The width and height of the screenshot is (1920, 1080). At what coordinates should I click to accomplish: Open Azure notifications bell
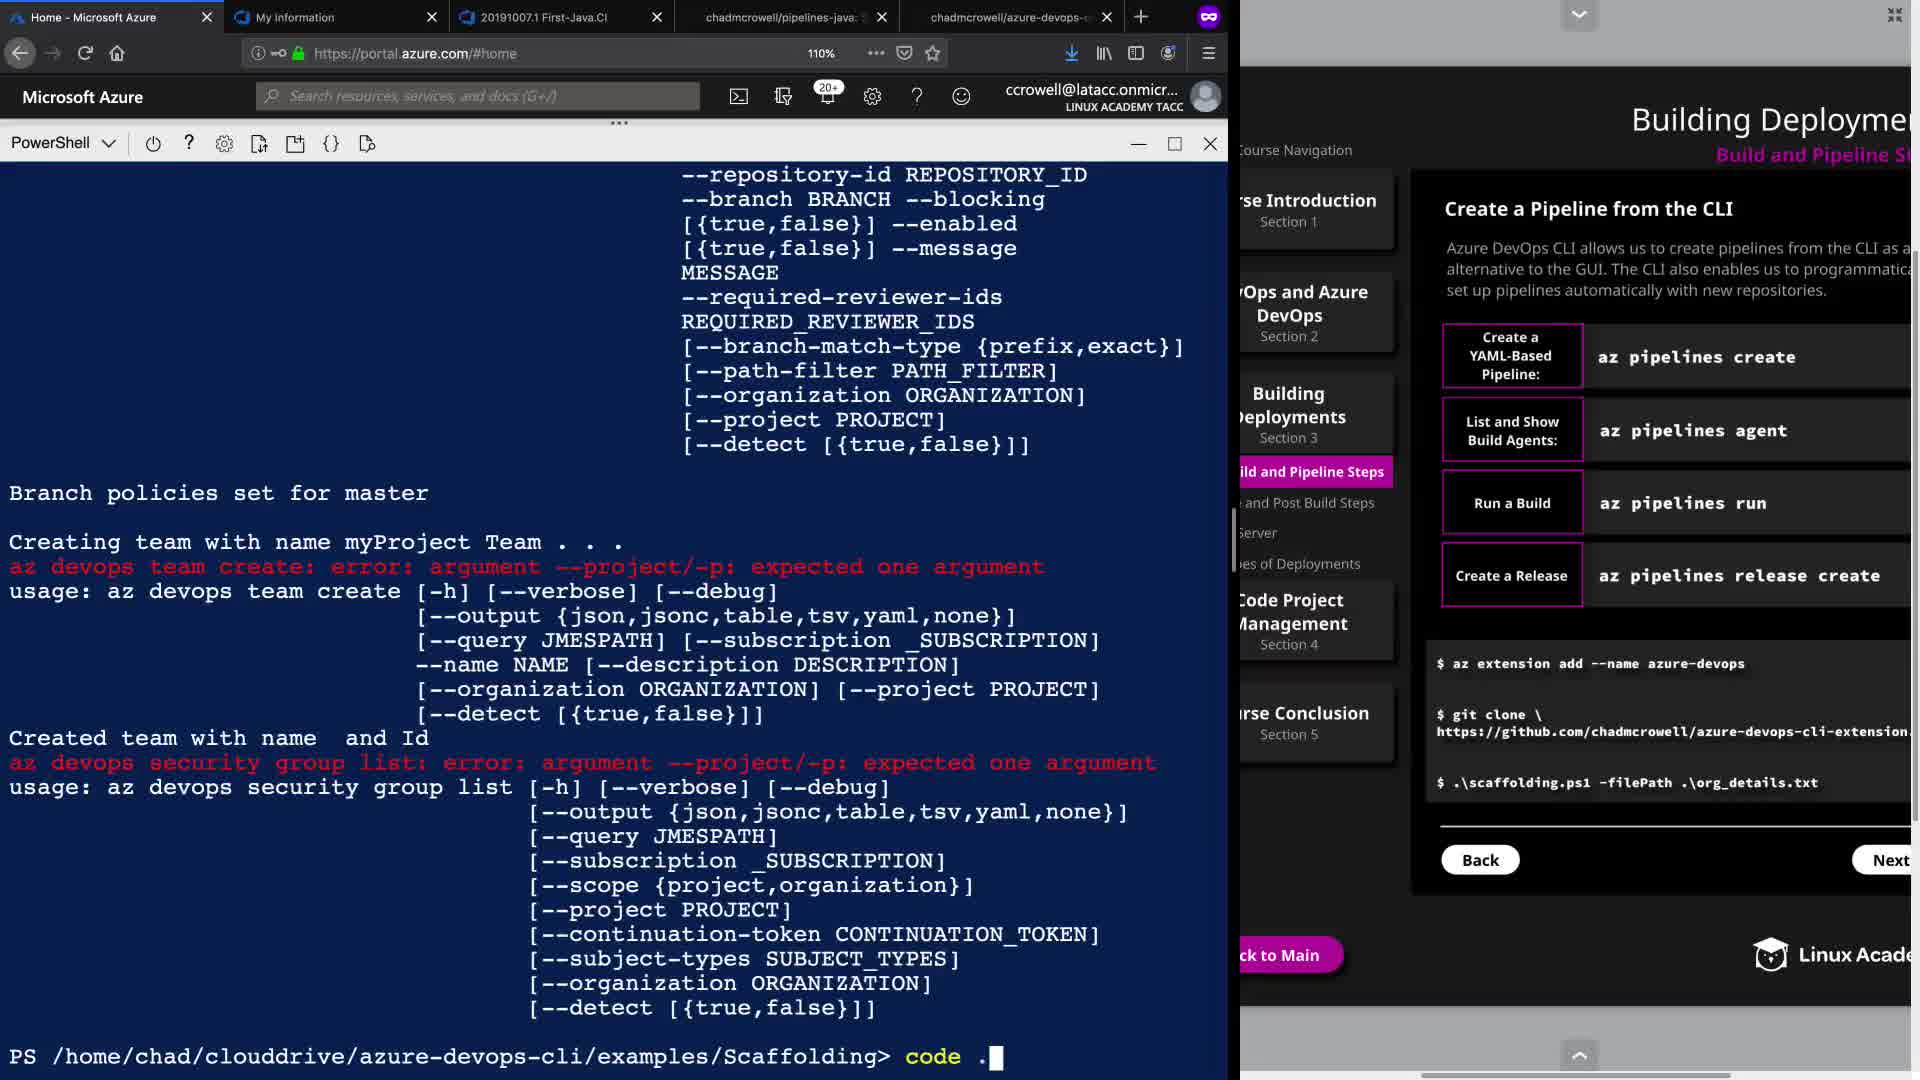click(x=827, y=97)
